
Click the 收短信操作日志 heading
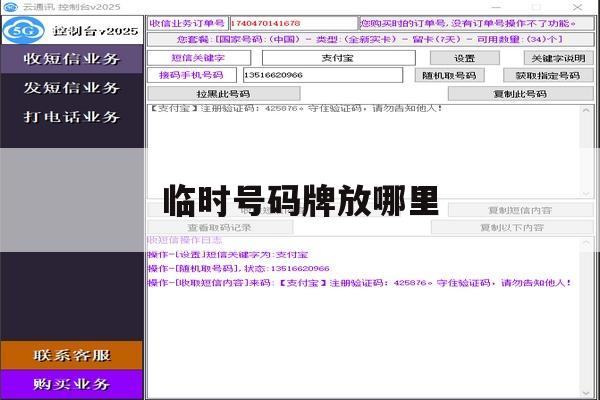click(x=185, y=240)
